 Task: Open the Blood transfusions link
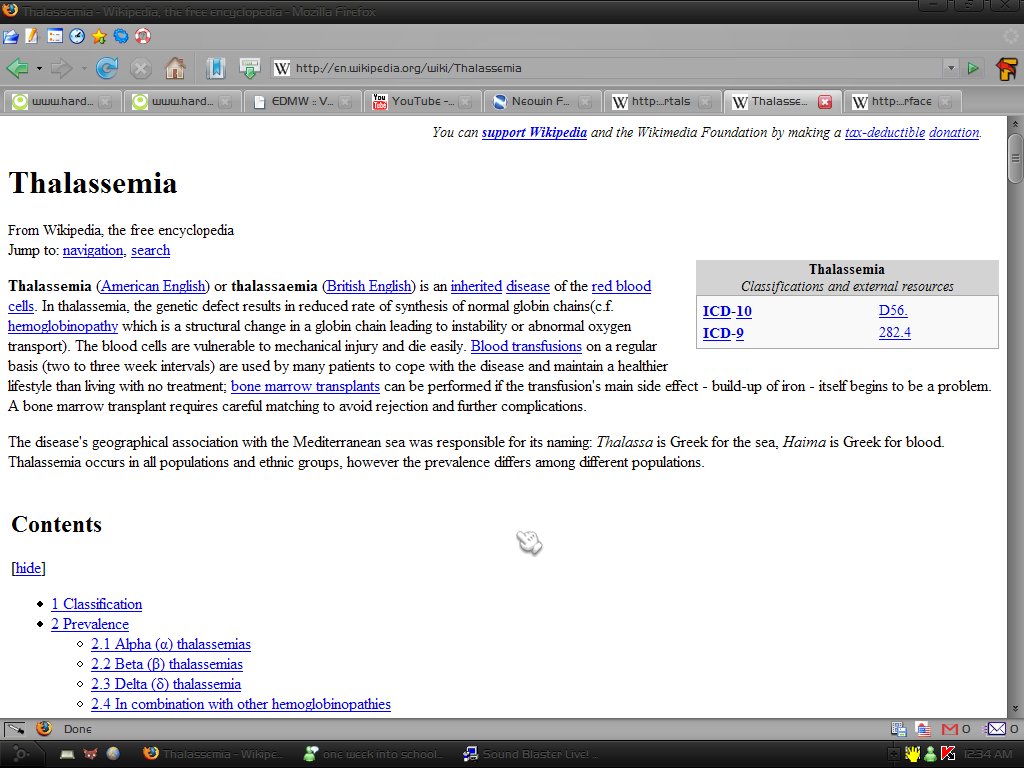coord(526,346)
